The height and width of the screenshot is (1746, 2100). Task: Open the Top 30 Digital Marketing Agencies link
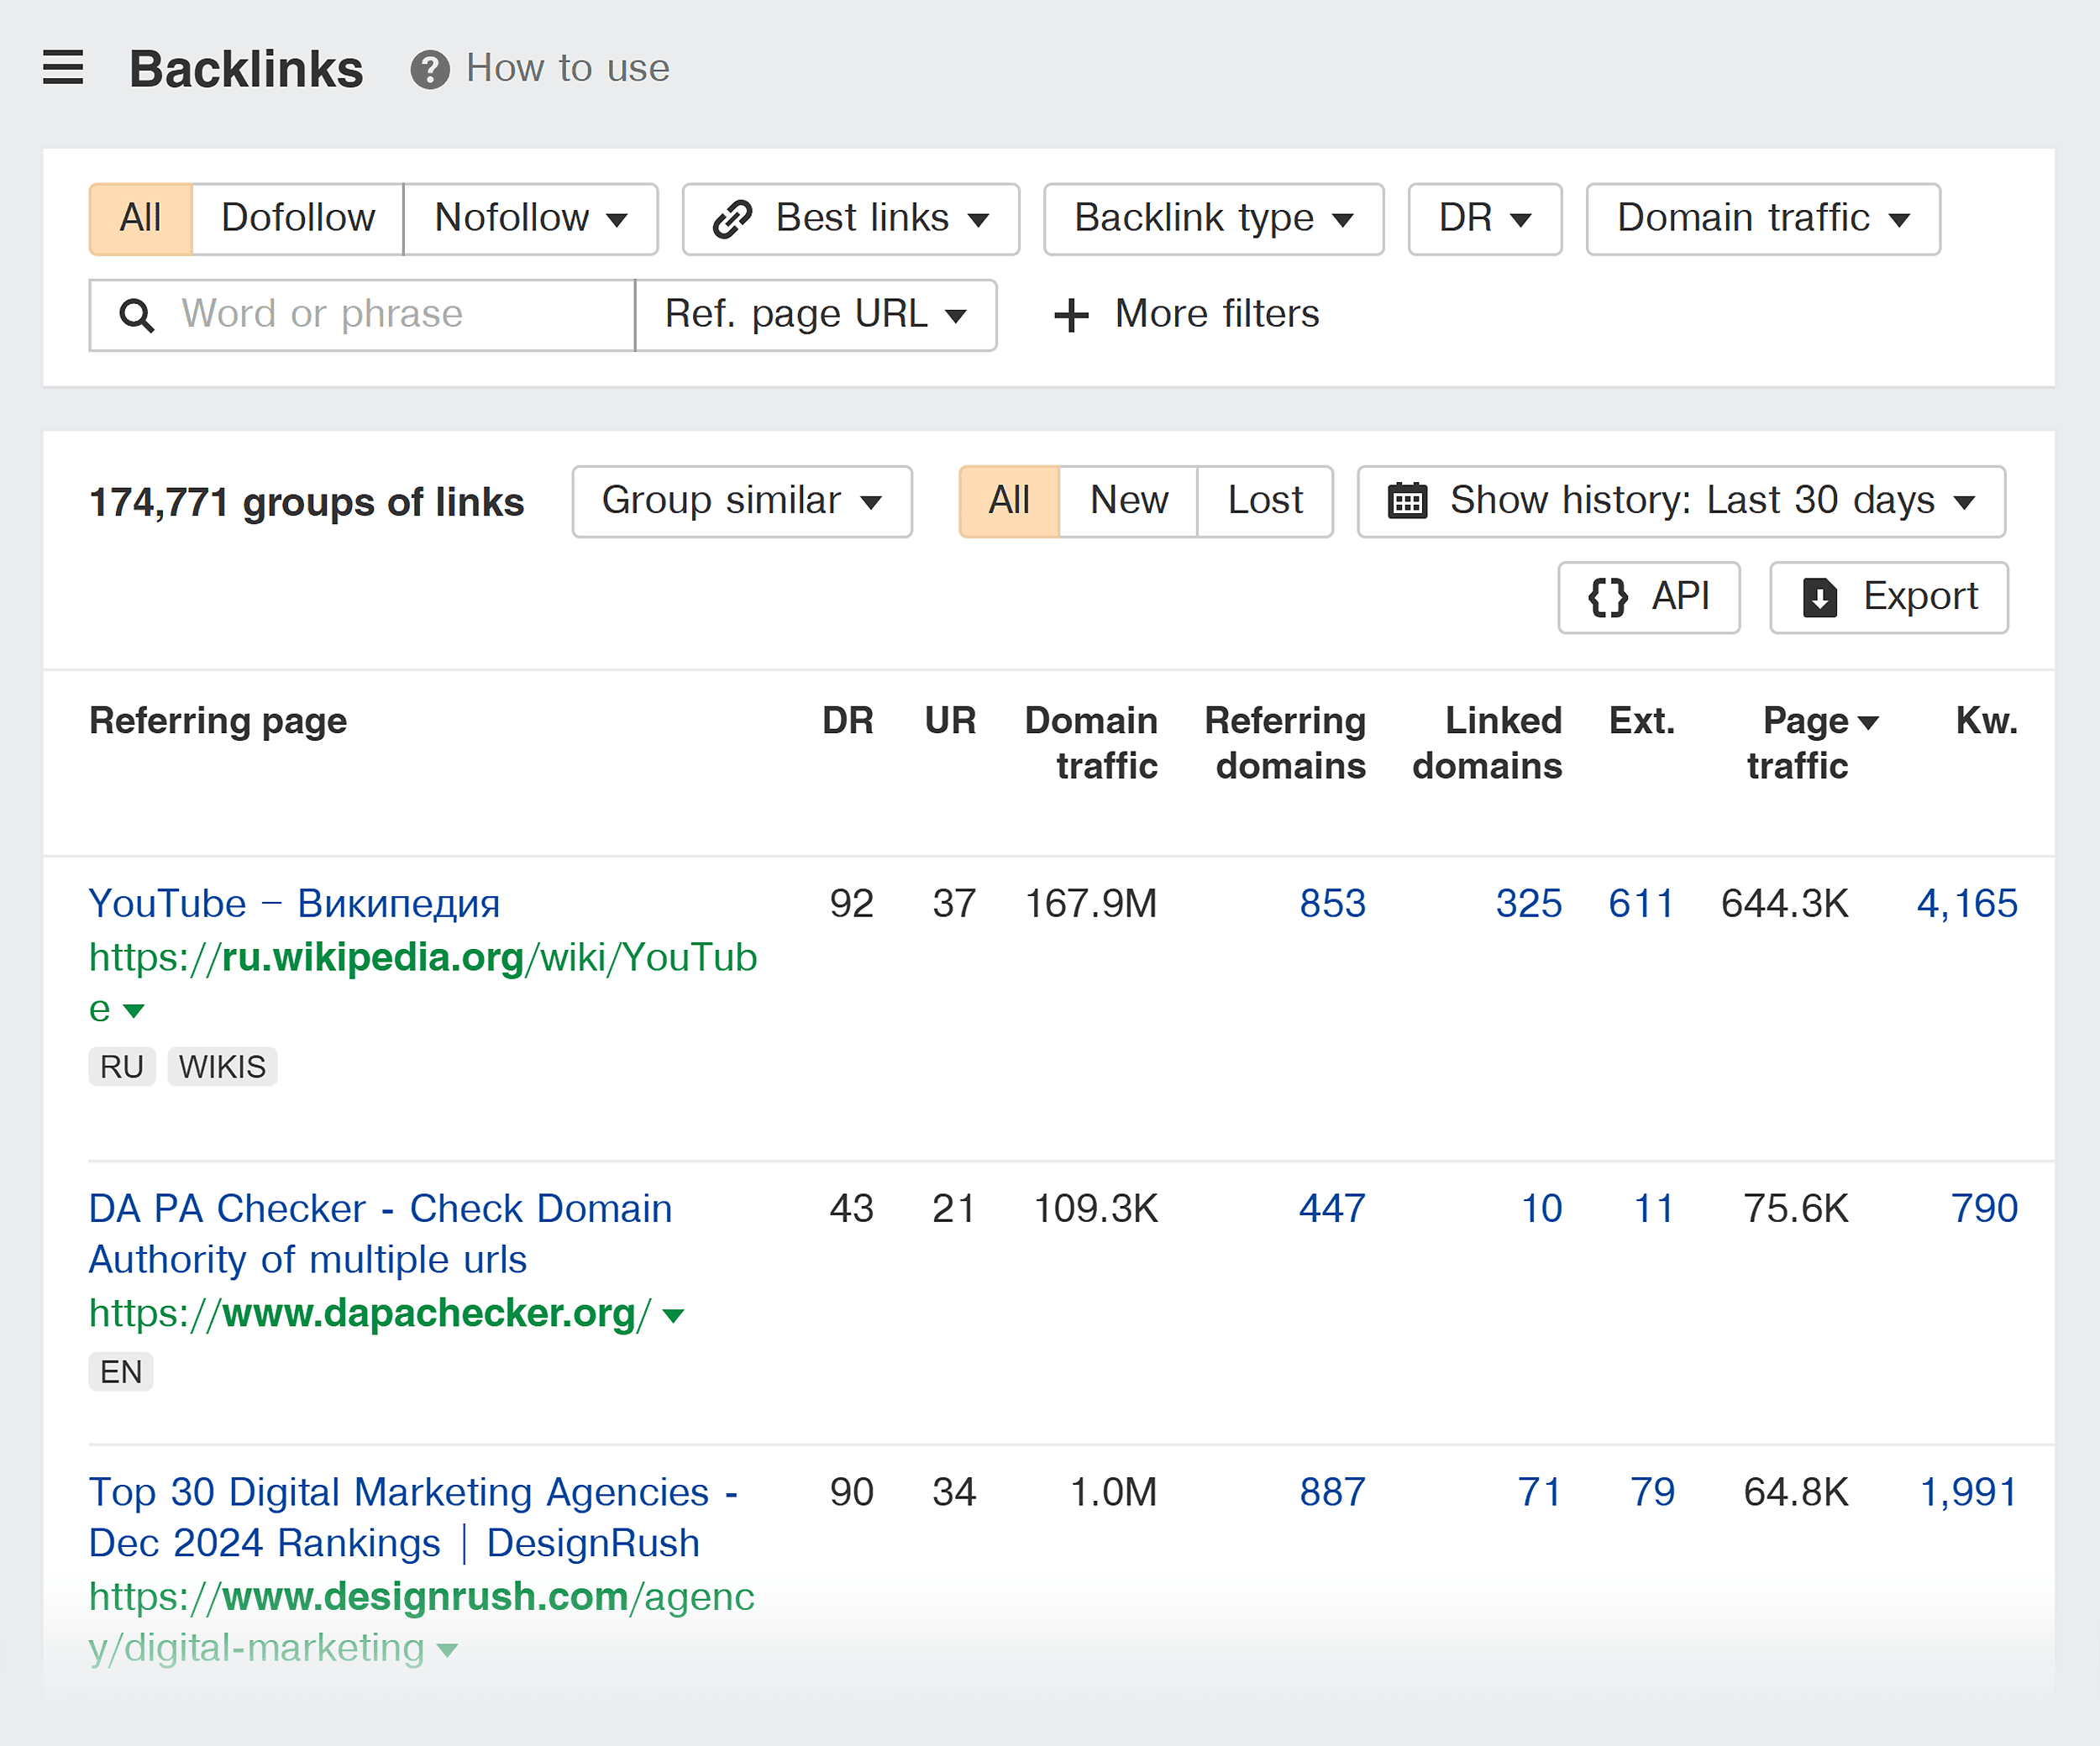click(413, 1518)
